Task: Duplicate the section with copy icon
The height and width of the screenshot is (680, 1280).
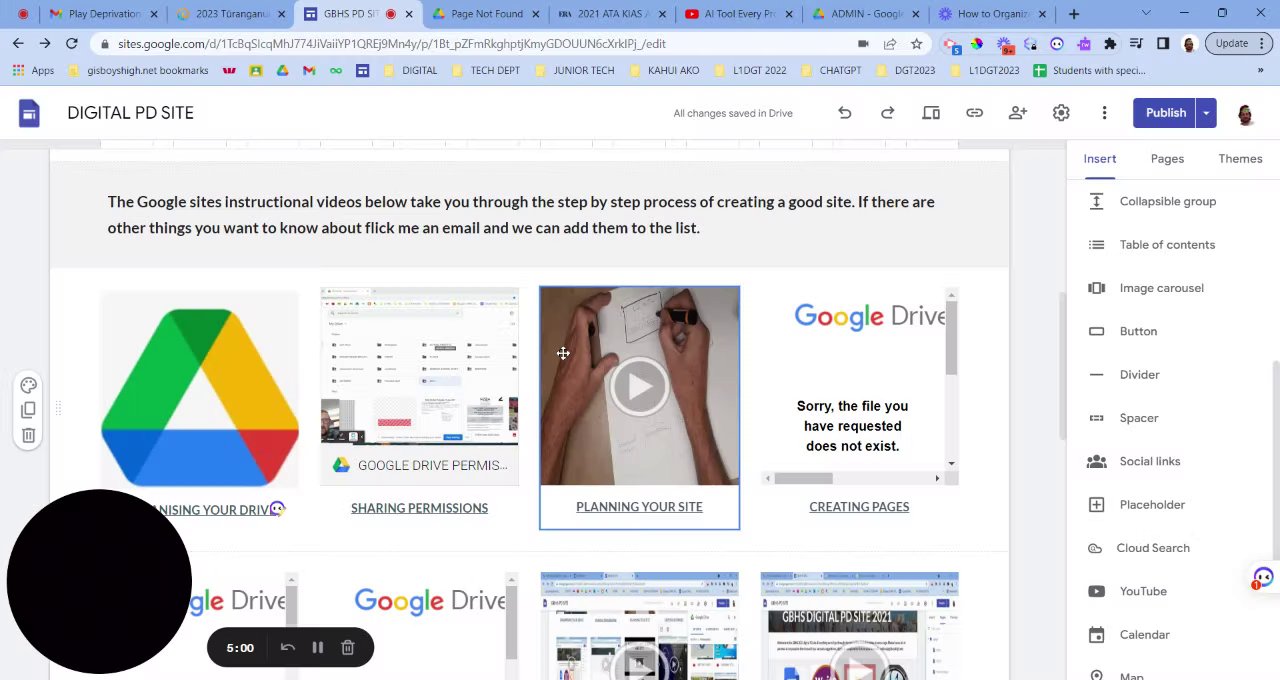Action: (x=29, y=410)
